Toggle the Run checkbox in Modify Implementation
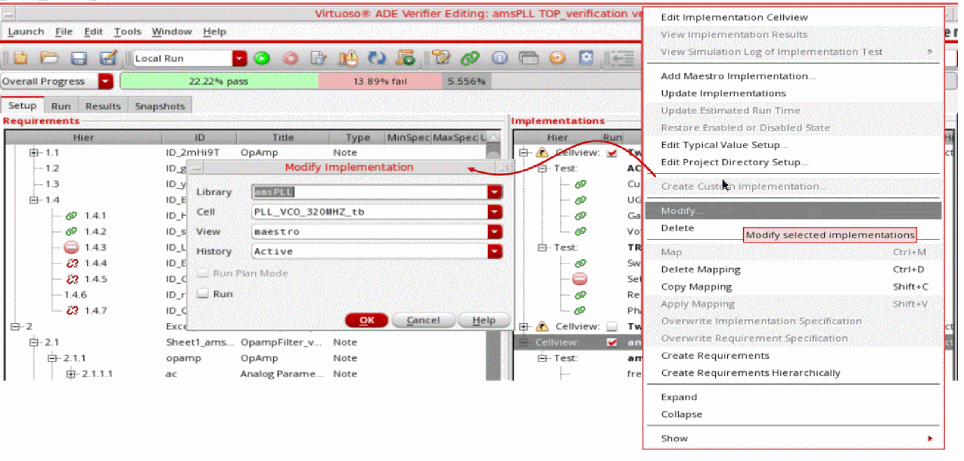This screenshot has height=461, width=964. pyautogui.click(x=202, y=294)
